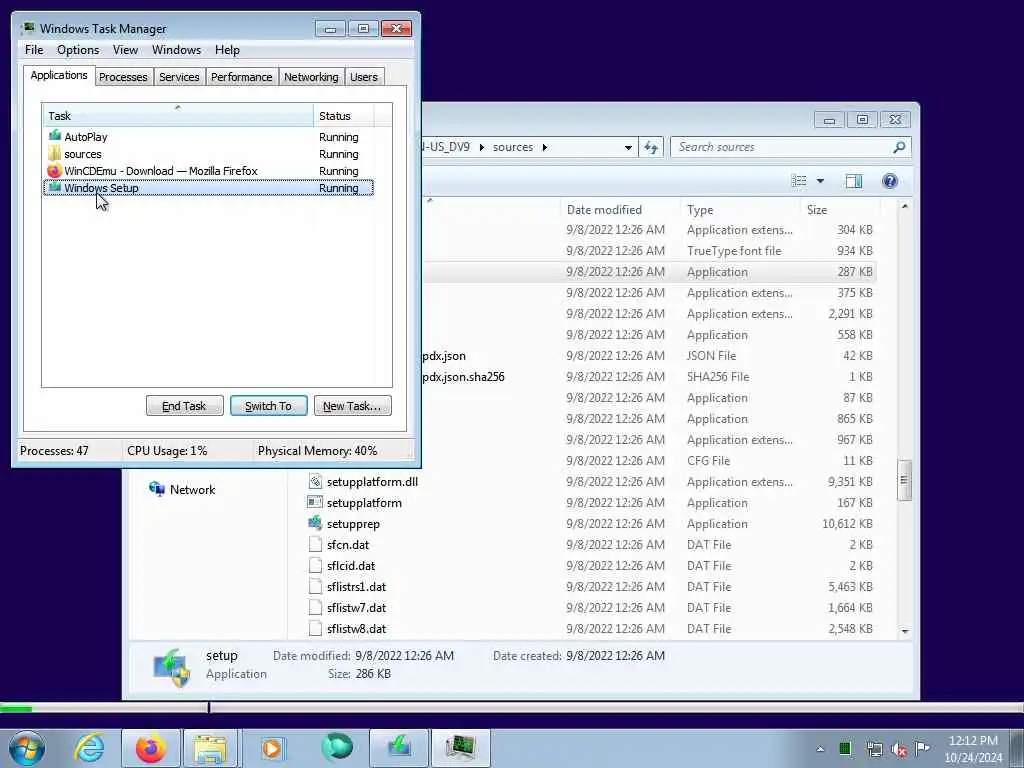Show hidden tray icons arrow
Image resolution: width=1024 pixels, height=768 pixels.
820,749
